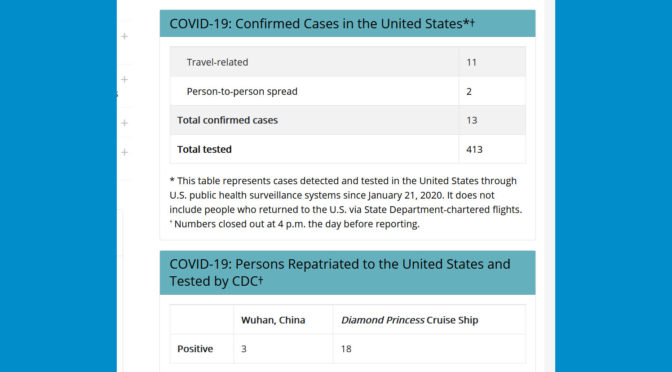Click the Positive row label

tap(195, 349)
